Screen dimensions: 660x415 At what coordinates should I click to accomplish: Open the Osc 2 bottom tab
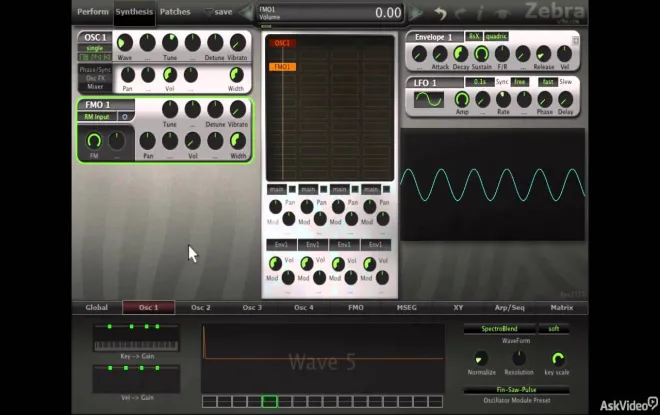pos(200,308)
